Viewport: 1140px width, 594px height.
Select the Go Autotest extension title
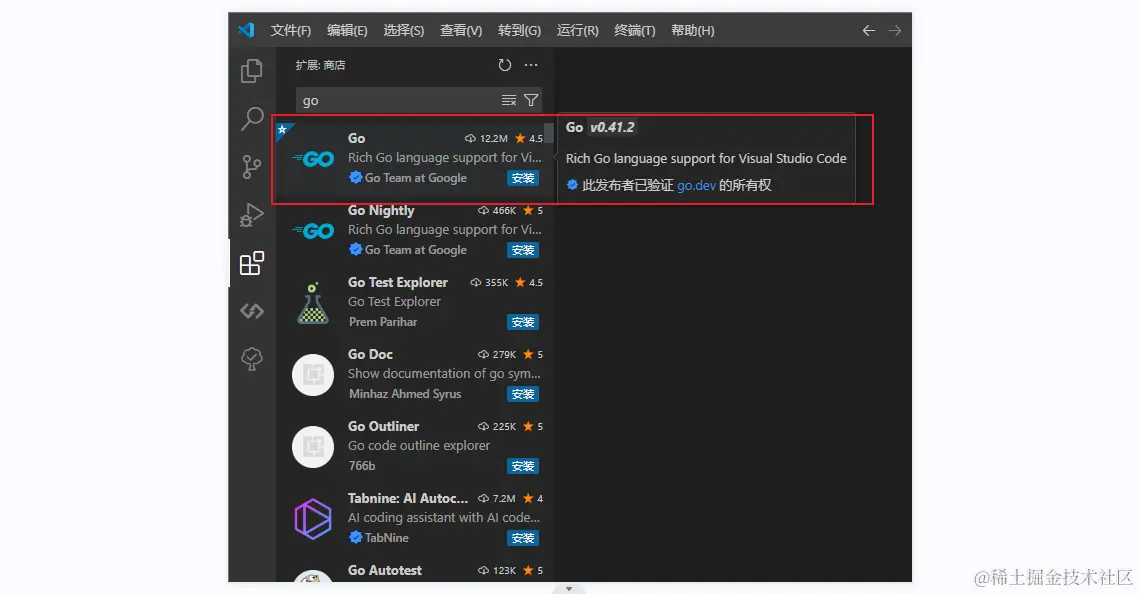(385, 570)
